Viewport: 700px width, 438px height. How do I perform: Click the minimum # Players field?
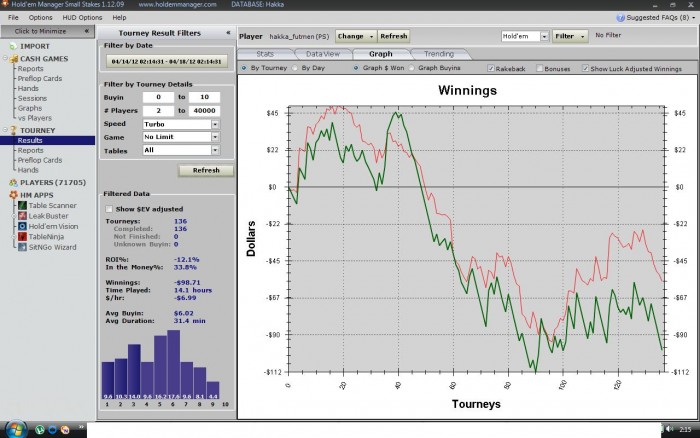pos(158,110)
